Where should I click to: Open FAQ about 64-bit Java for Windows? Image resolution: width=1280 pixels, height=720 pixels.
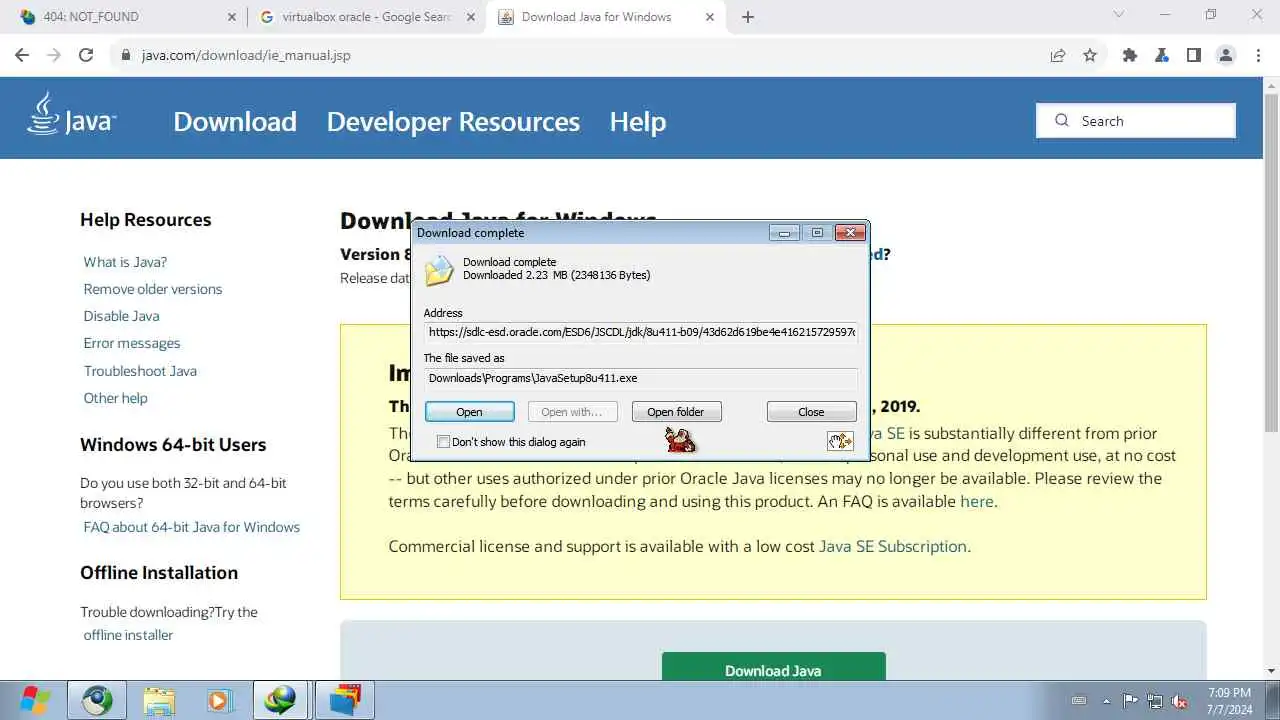pyautogui.click(x=192, y=527)
